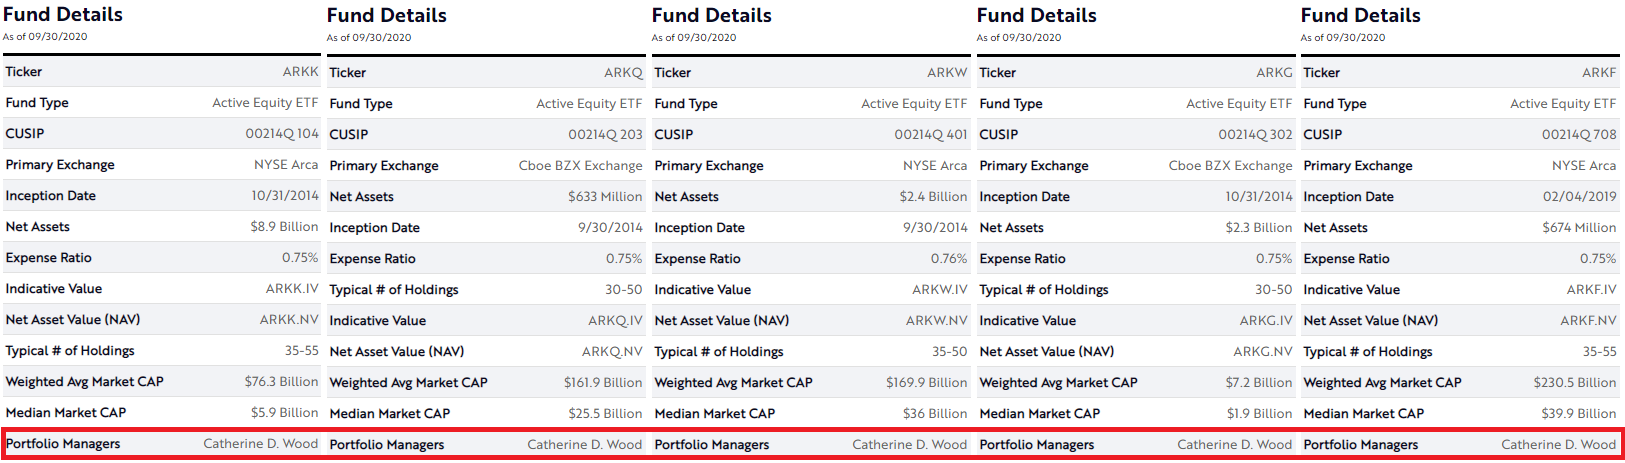Select the ARKW ticker value

[947, 73]
